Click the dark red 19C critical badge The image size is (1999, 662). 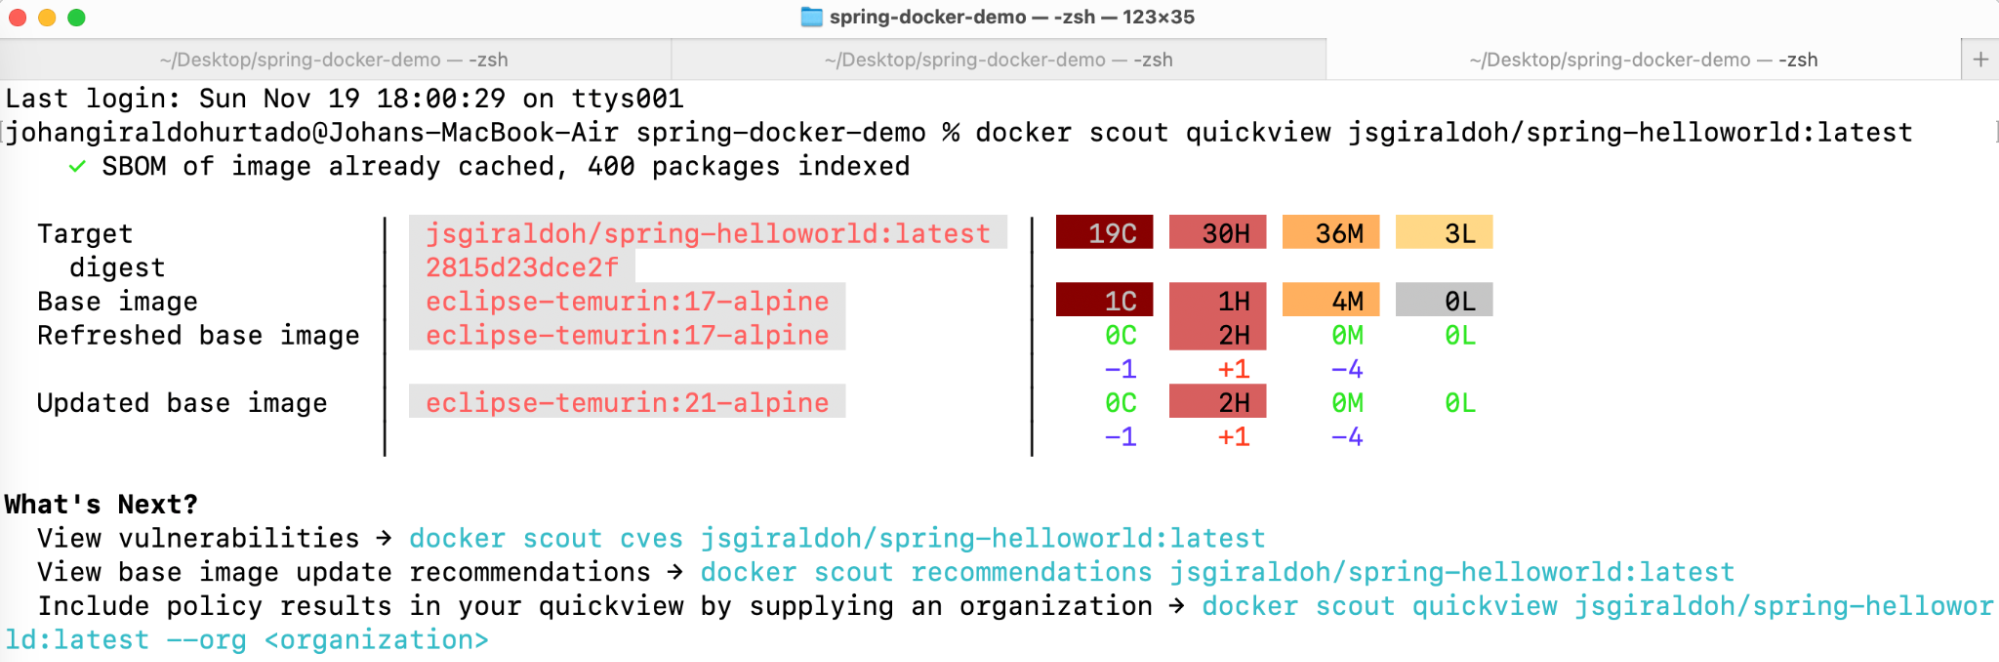click(1104, 233)
